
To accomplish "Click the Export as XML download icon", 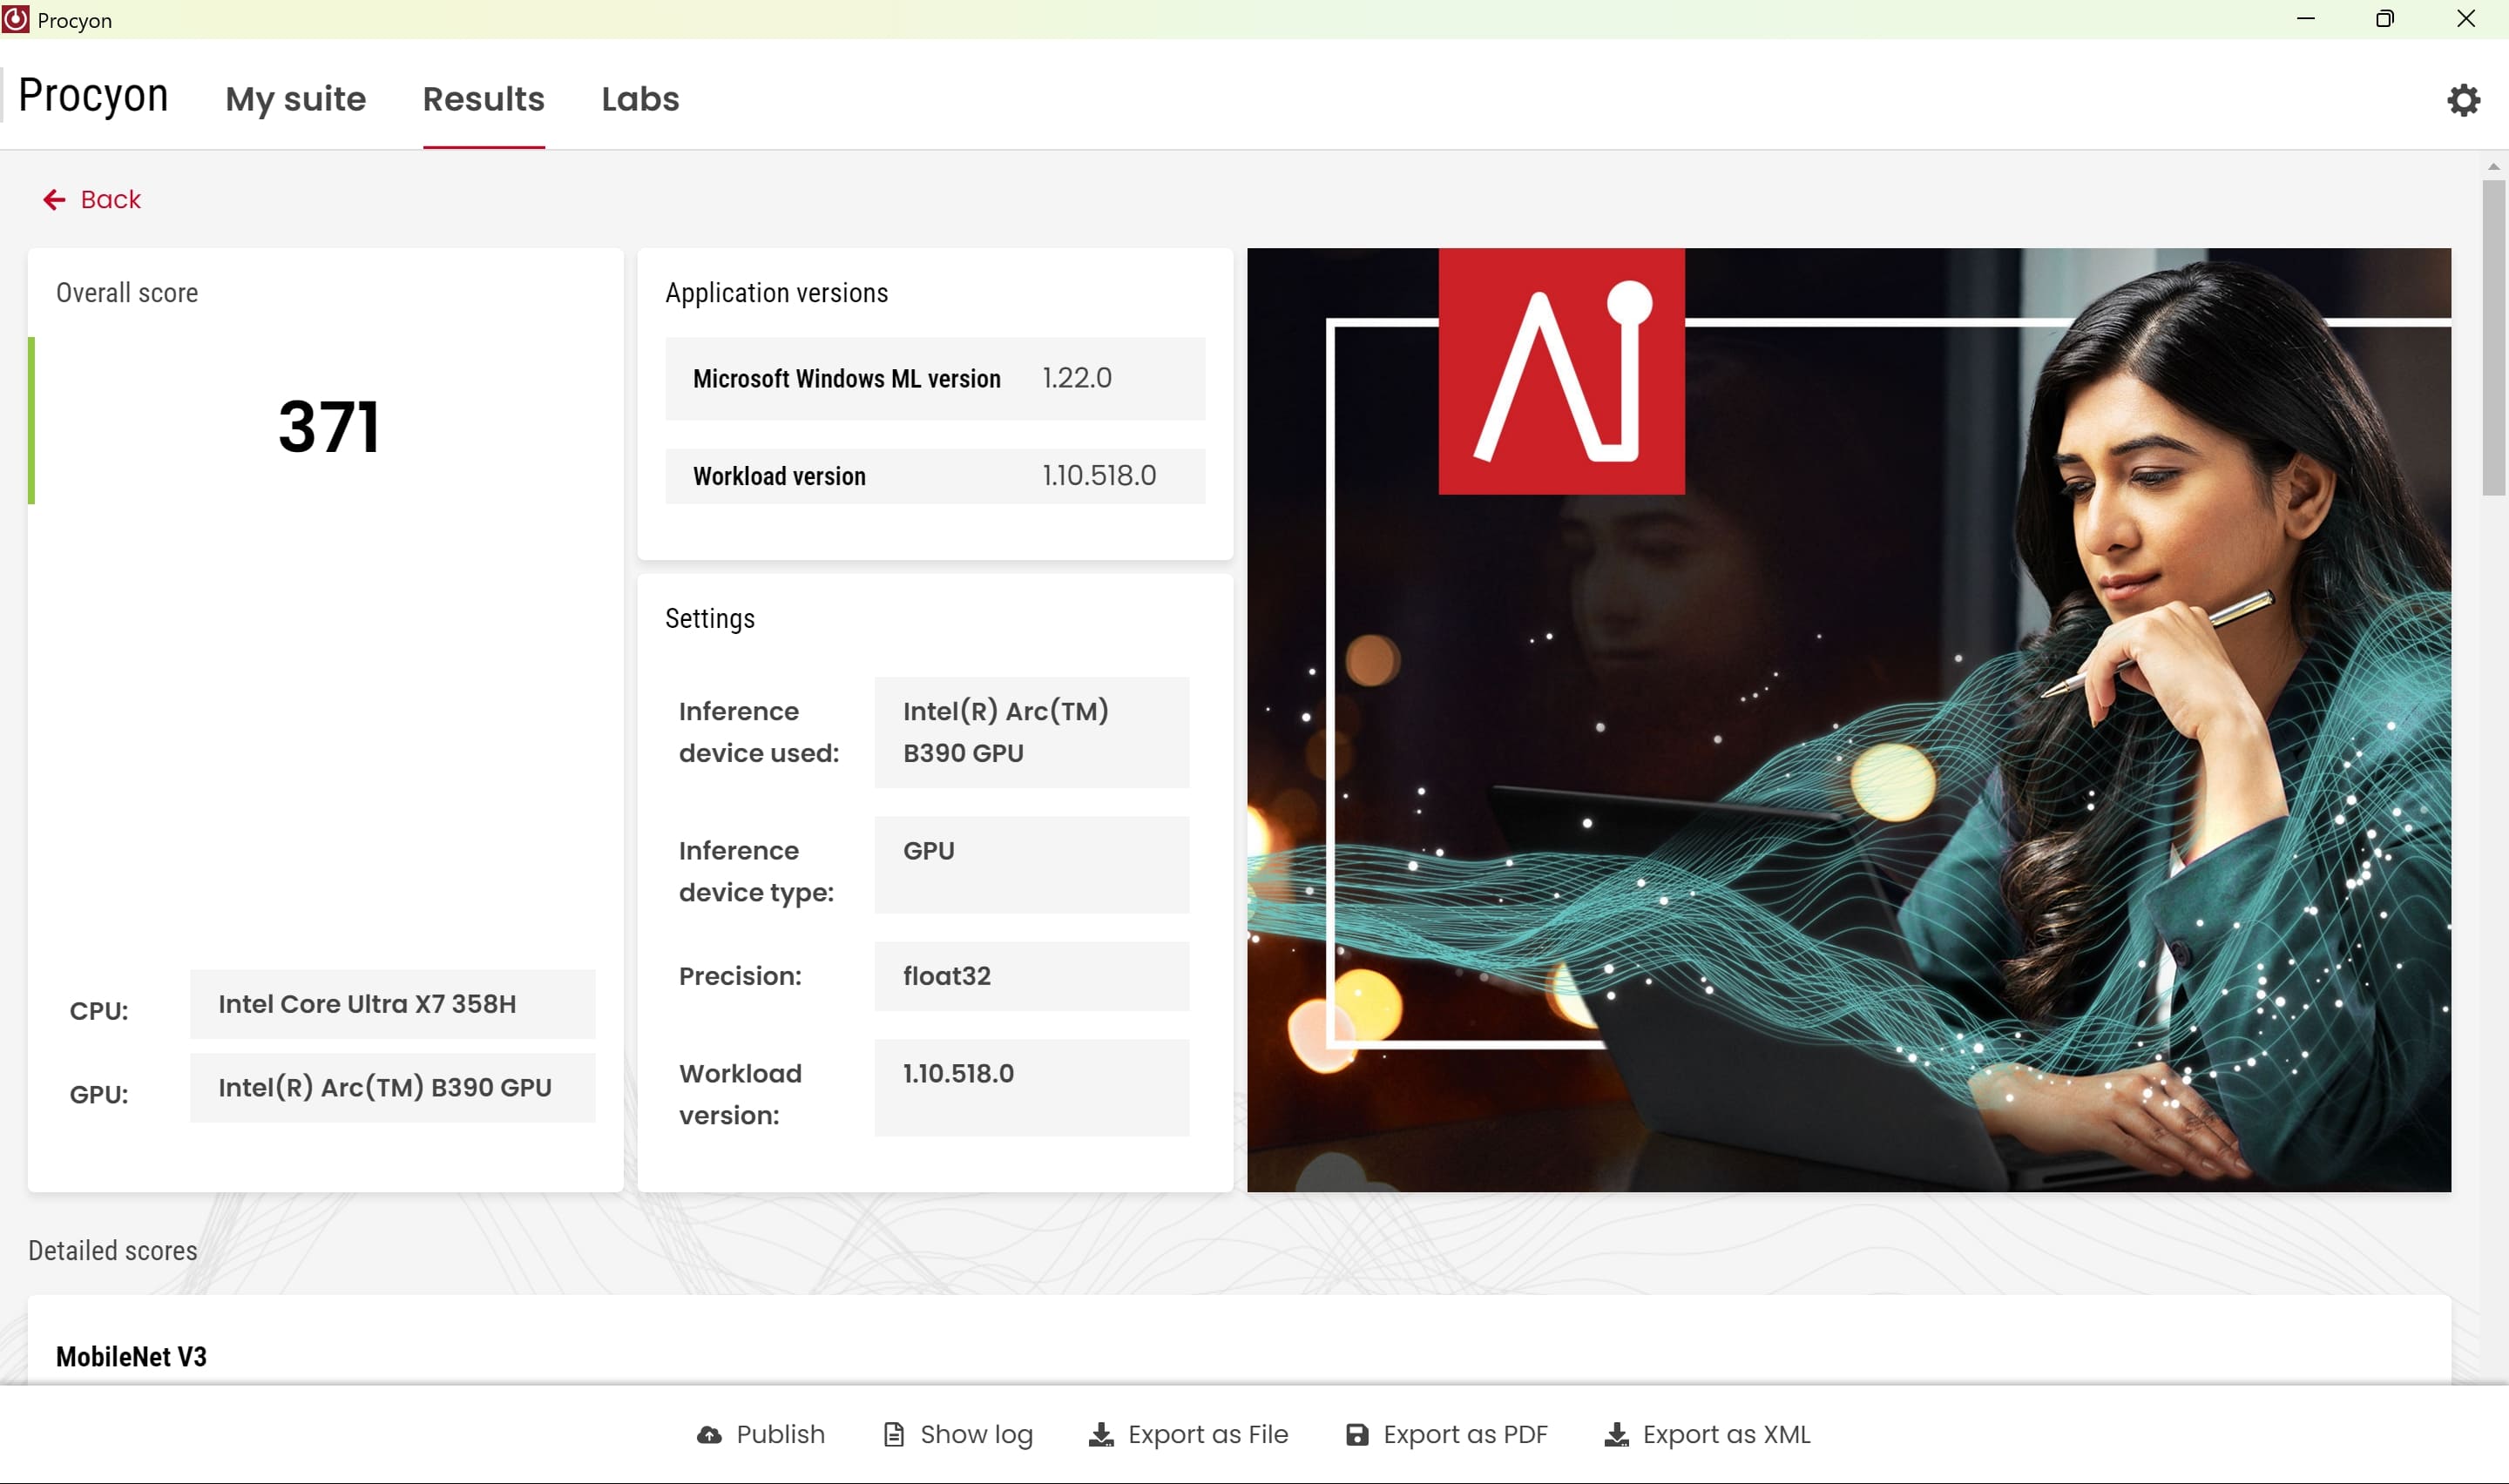I will click(1616, 1435).
